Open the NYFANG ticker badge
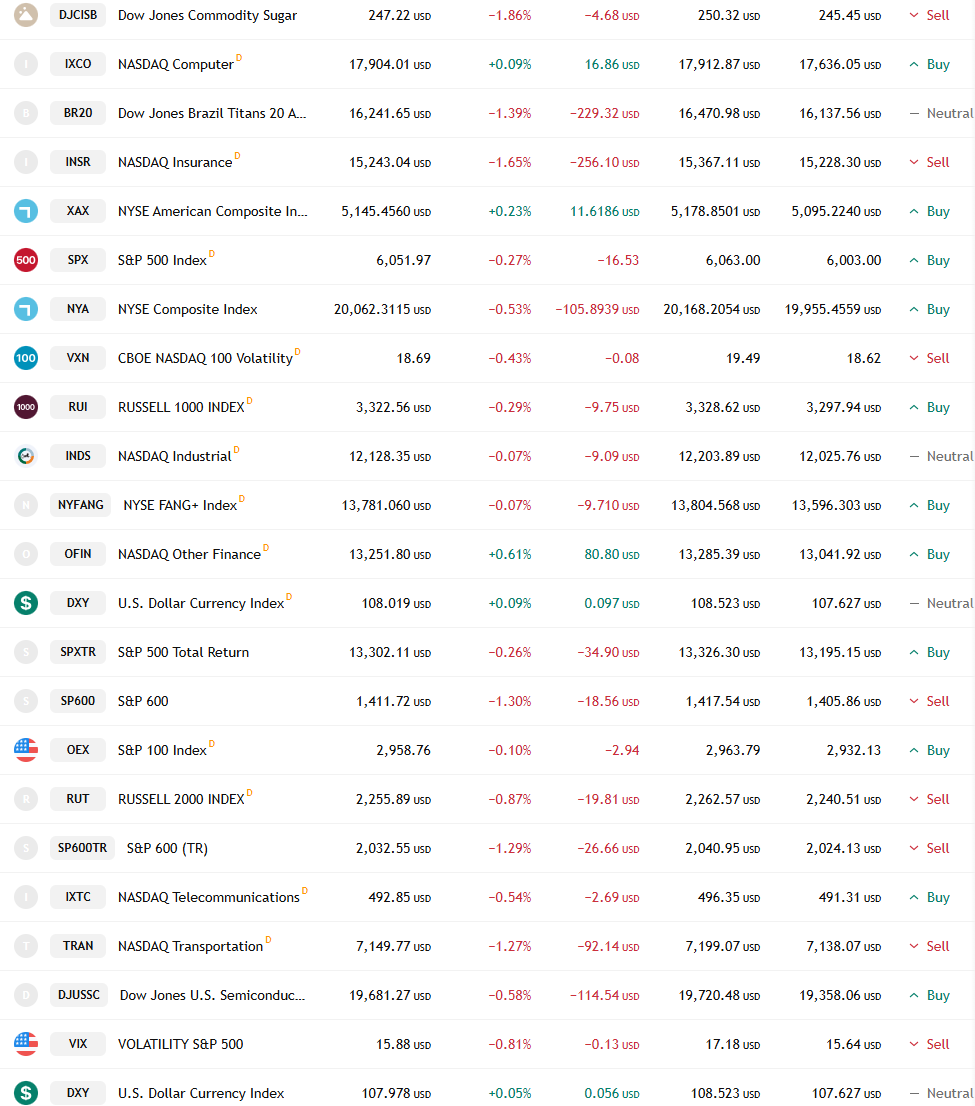Image resolution: width=975 pixels, height=1106 pixels. (80, 505)
